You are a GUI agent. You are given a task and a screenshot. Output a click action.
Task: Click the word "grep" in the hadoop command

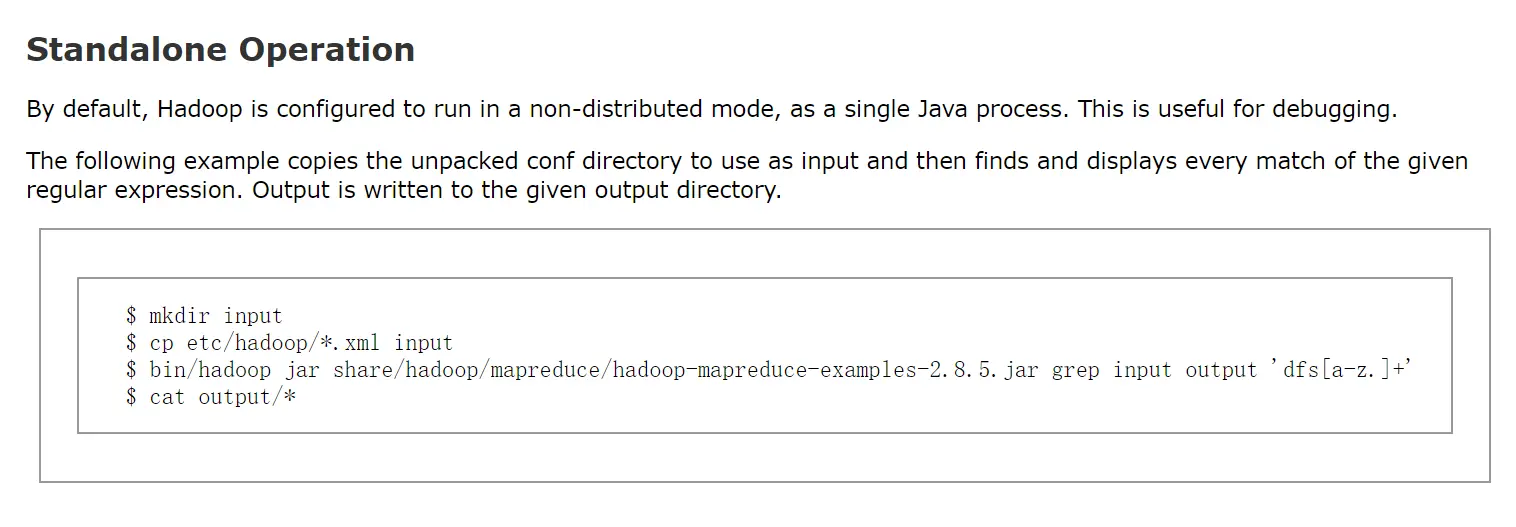[1076, 371]
